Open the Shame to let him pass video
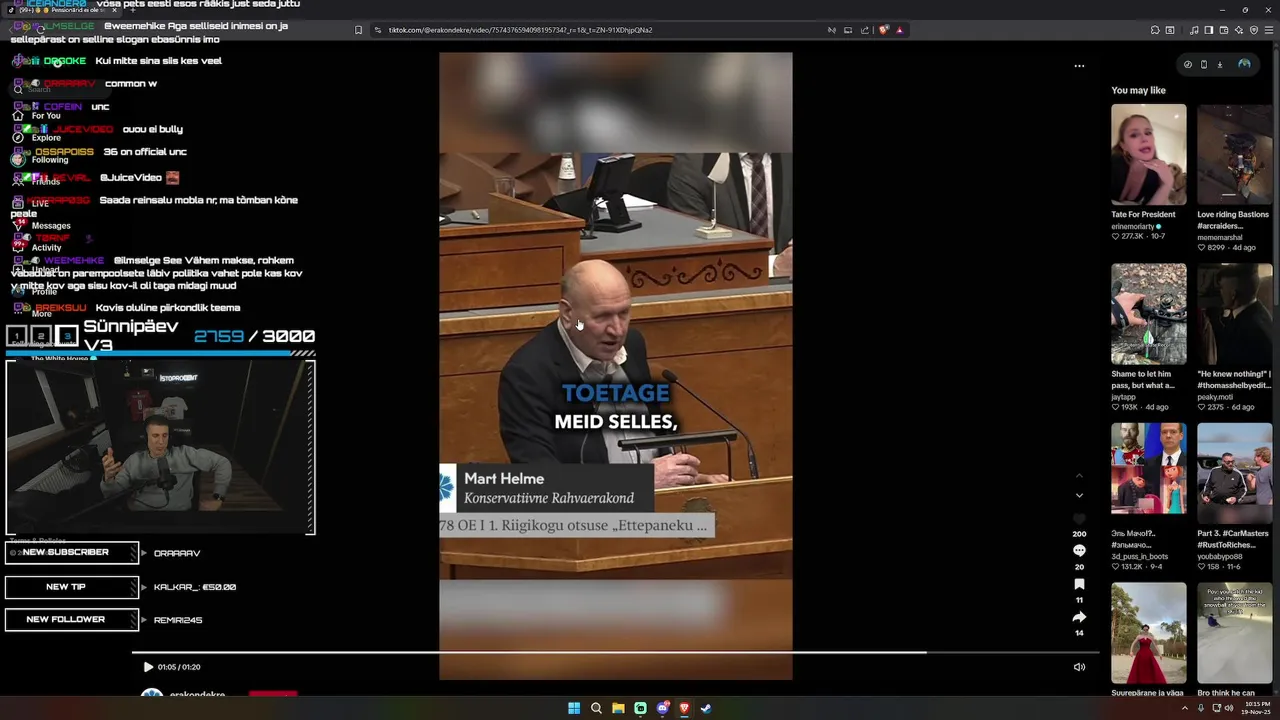The image size is (1280, 720). (1149, 314)
